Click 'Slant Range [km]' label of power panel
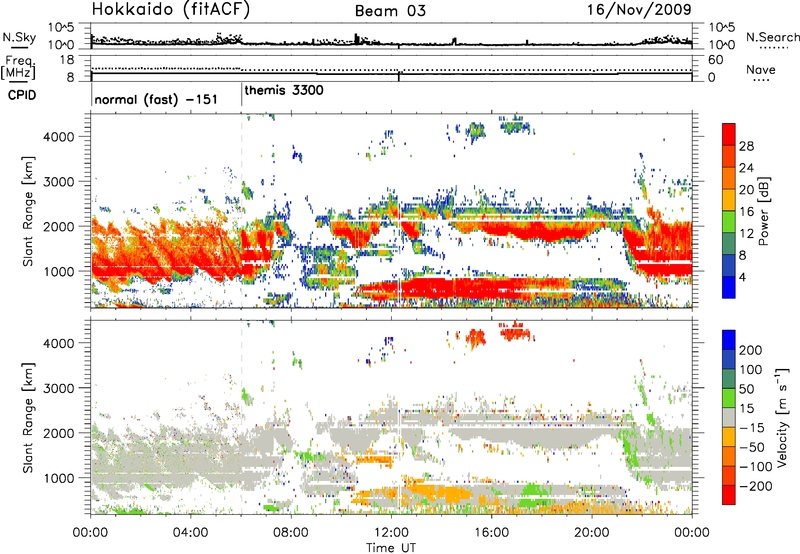The height and width of the screenshot is (554, 800). coord(28,211)
